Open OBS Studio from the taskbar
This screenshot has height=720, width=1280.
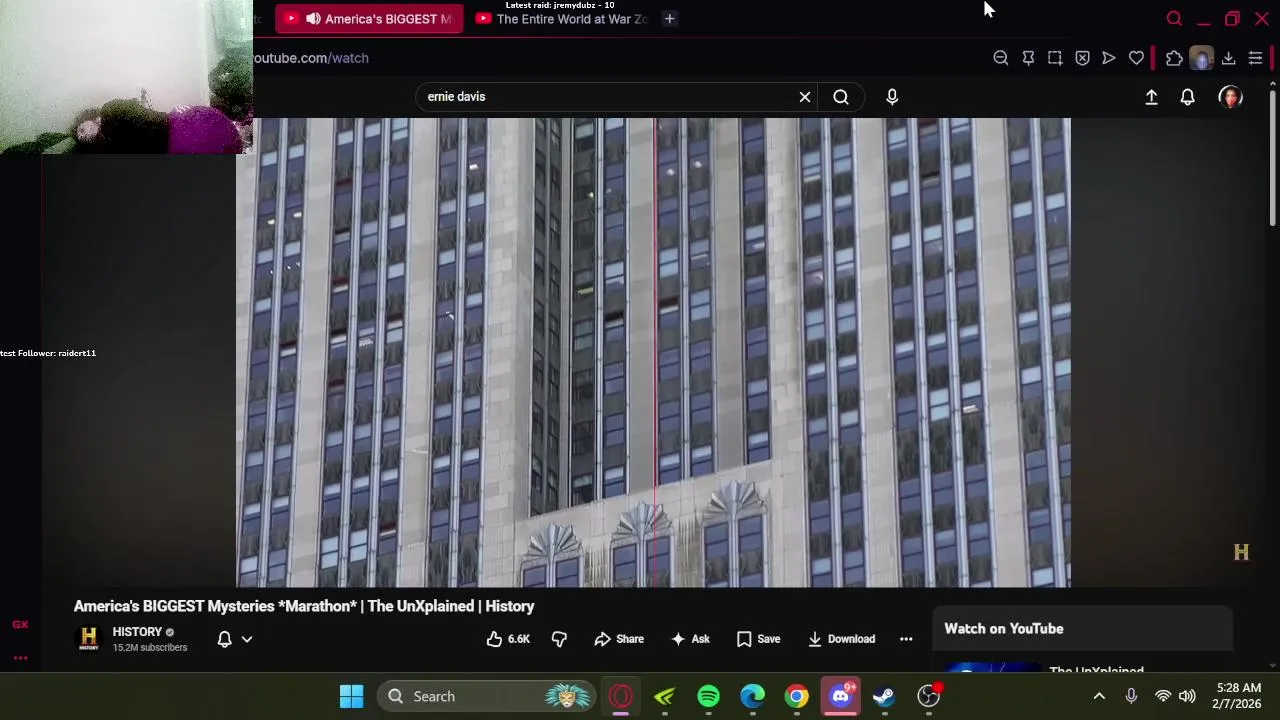coord(929,696)
